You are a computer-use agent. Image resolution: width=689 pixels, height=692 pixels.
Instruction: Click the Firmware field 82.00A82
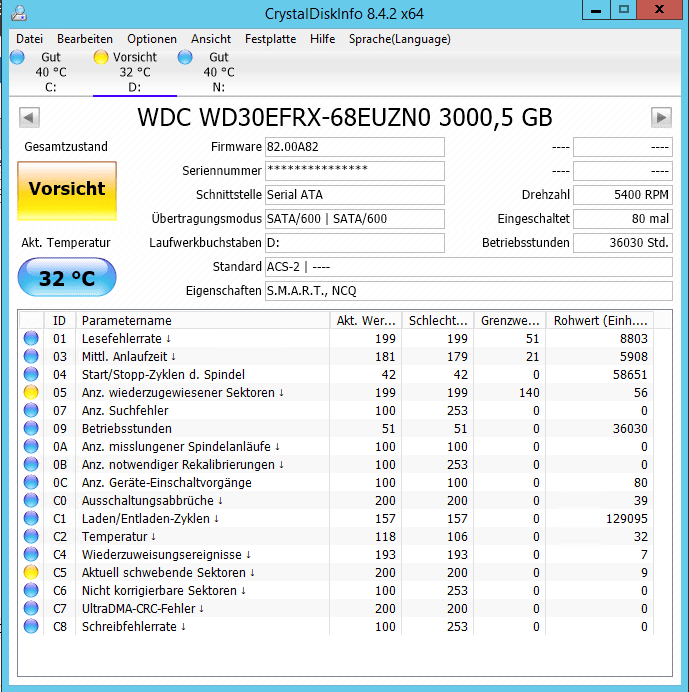354,147
